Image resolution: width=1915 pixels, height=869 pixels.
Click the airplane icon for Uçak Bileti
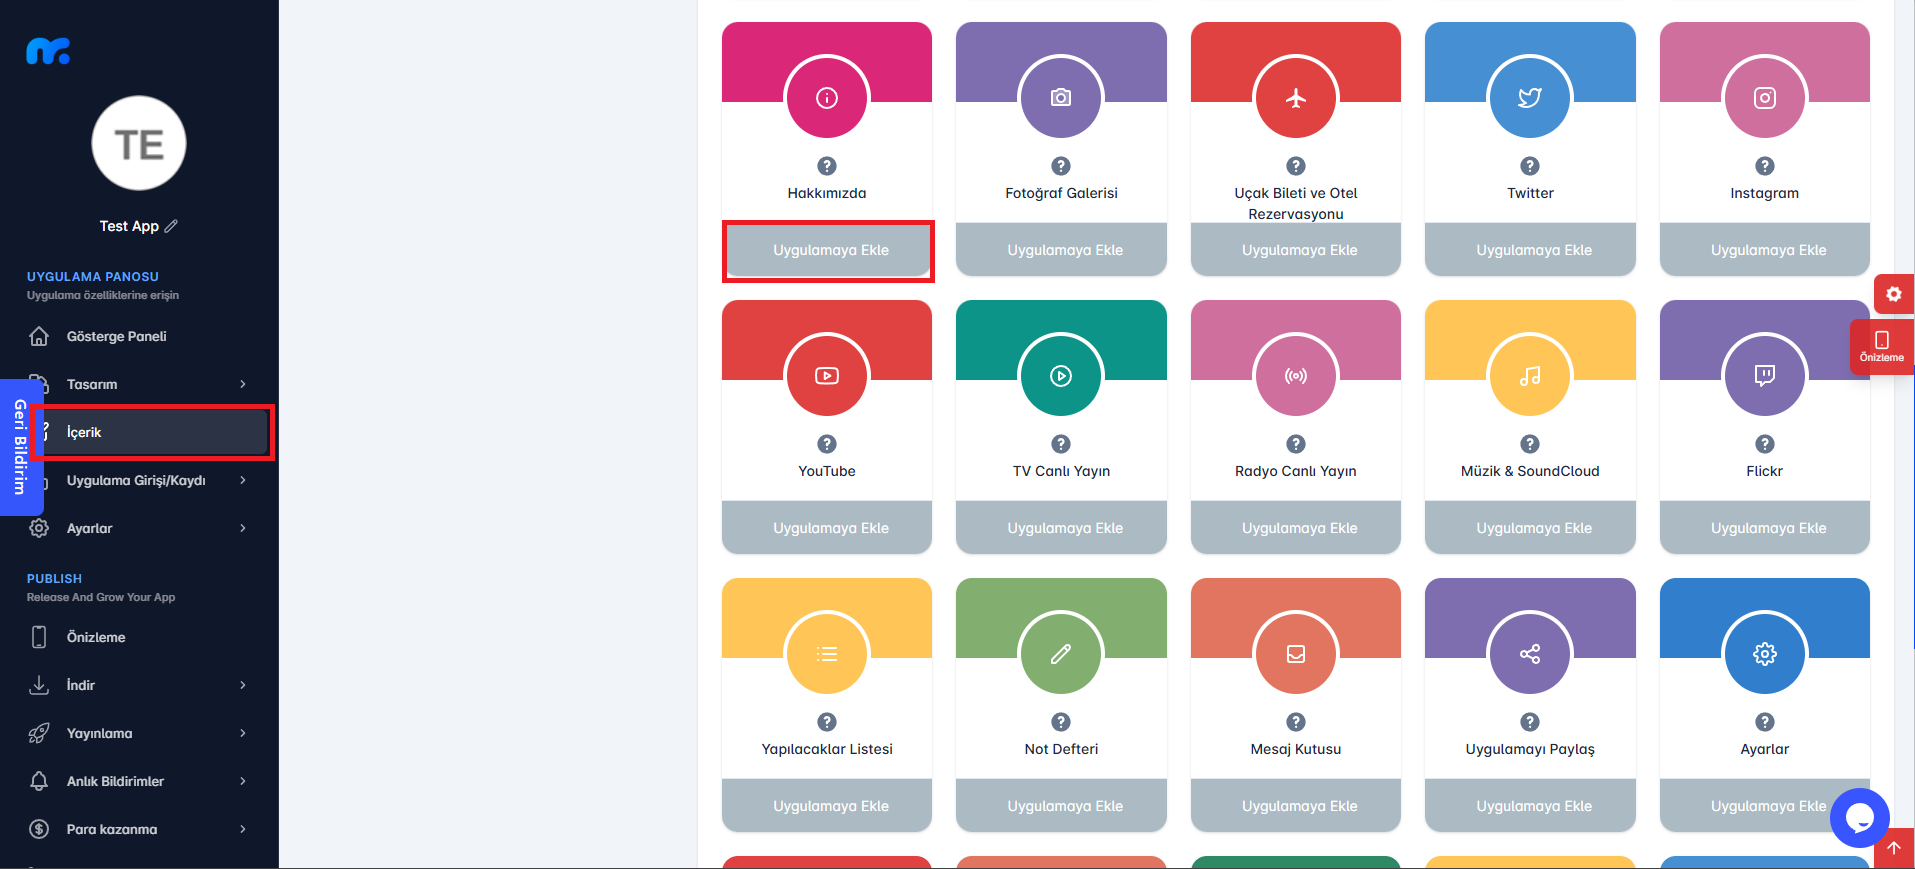tap(1296, 98)
